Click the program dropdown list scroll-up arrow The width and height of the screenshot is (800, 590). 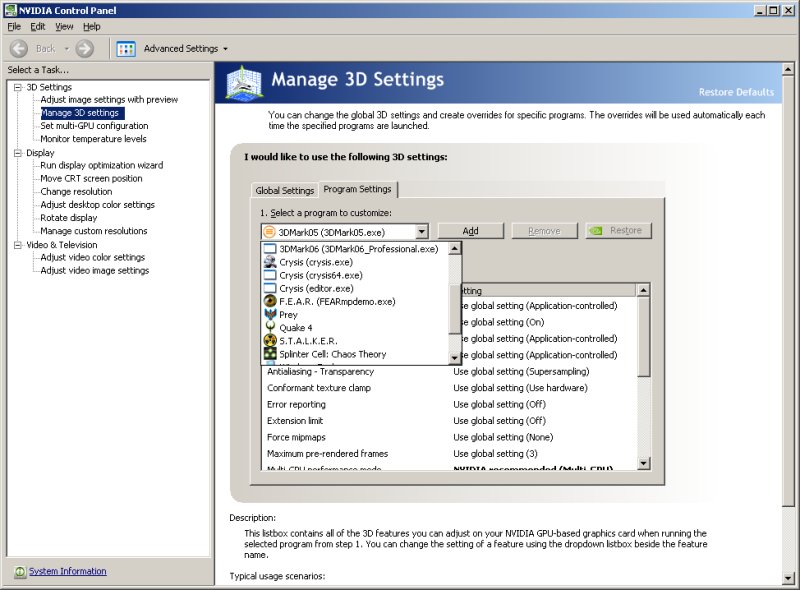click(454, 249)
